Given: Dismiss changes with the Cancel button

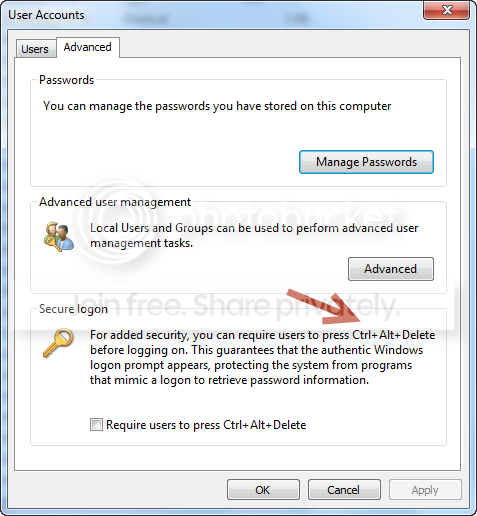Looking at the screenshot, I should 344,490.
